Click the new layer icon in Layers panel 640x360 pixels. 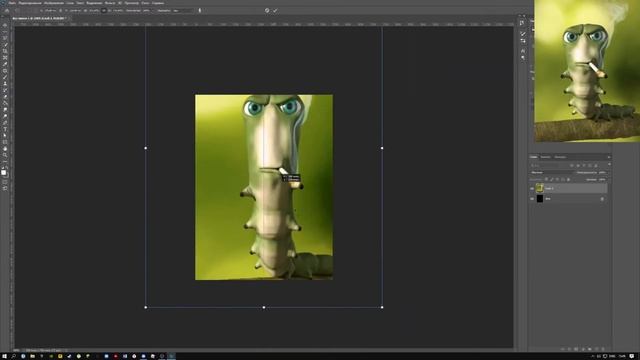596,349
